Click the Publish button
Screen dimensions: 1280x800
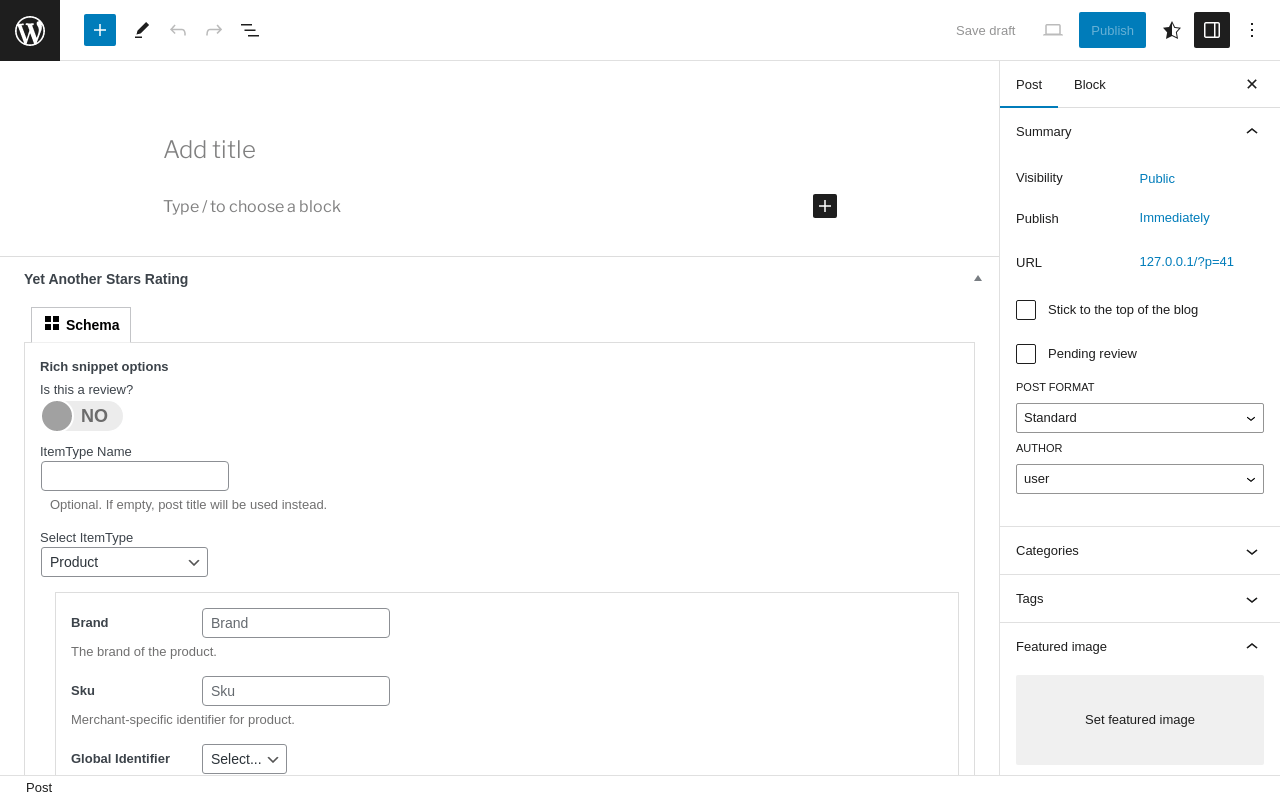point(1112,30)
